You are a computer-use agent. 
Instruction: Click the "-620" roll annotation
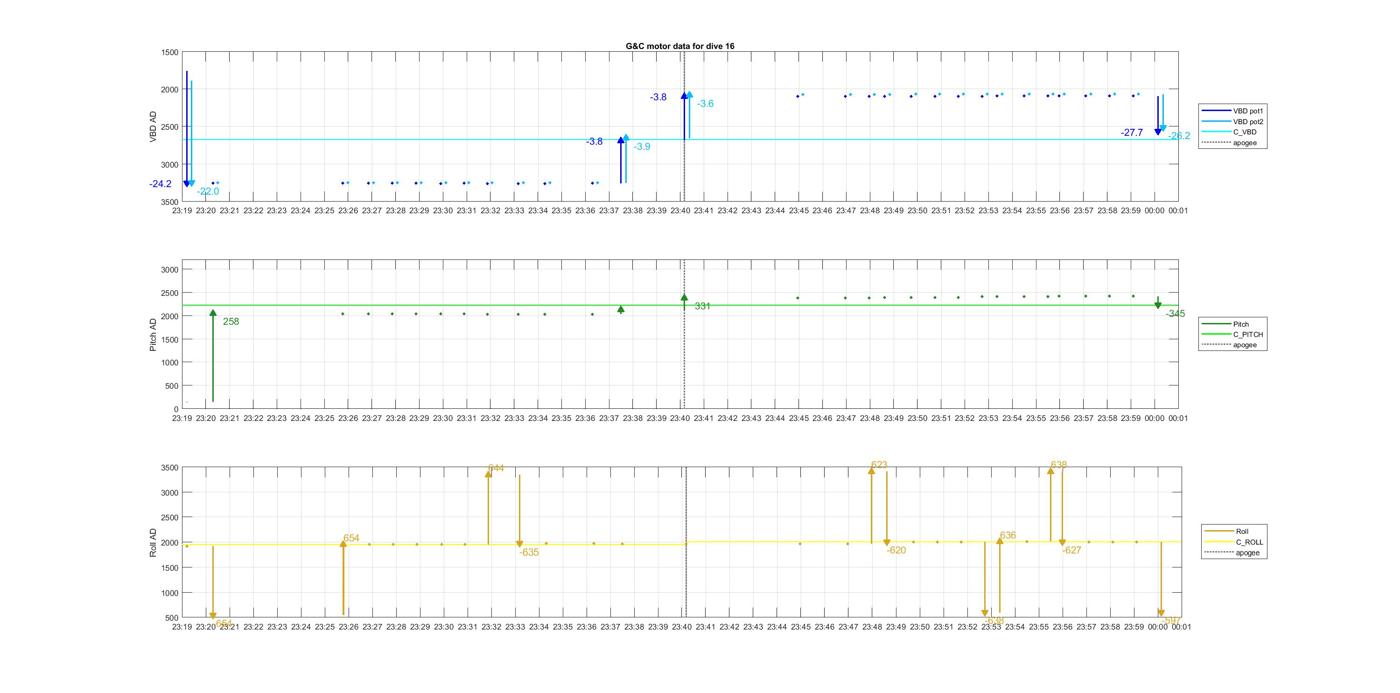pos(896,550)
